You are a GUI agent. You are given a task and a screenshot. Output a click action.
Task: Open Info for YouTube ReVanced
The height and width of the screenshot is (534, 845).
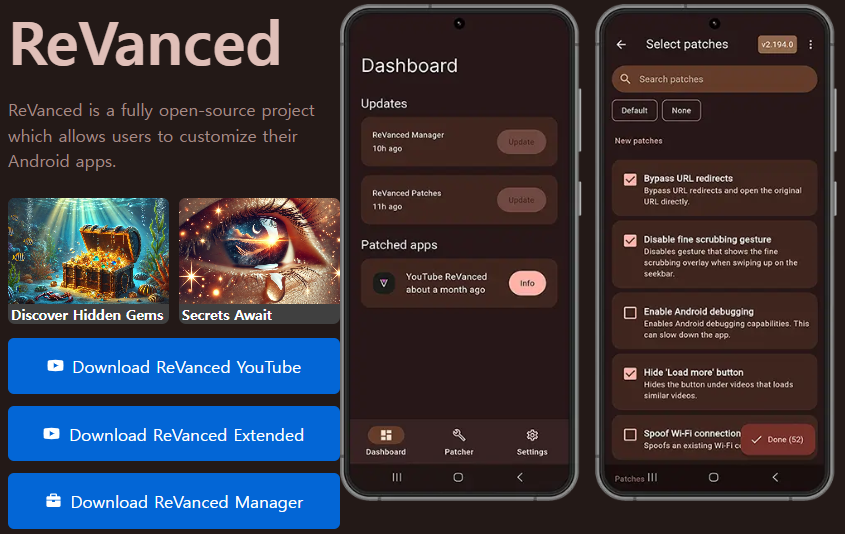point(527,283)
